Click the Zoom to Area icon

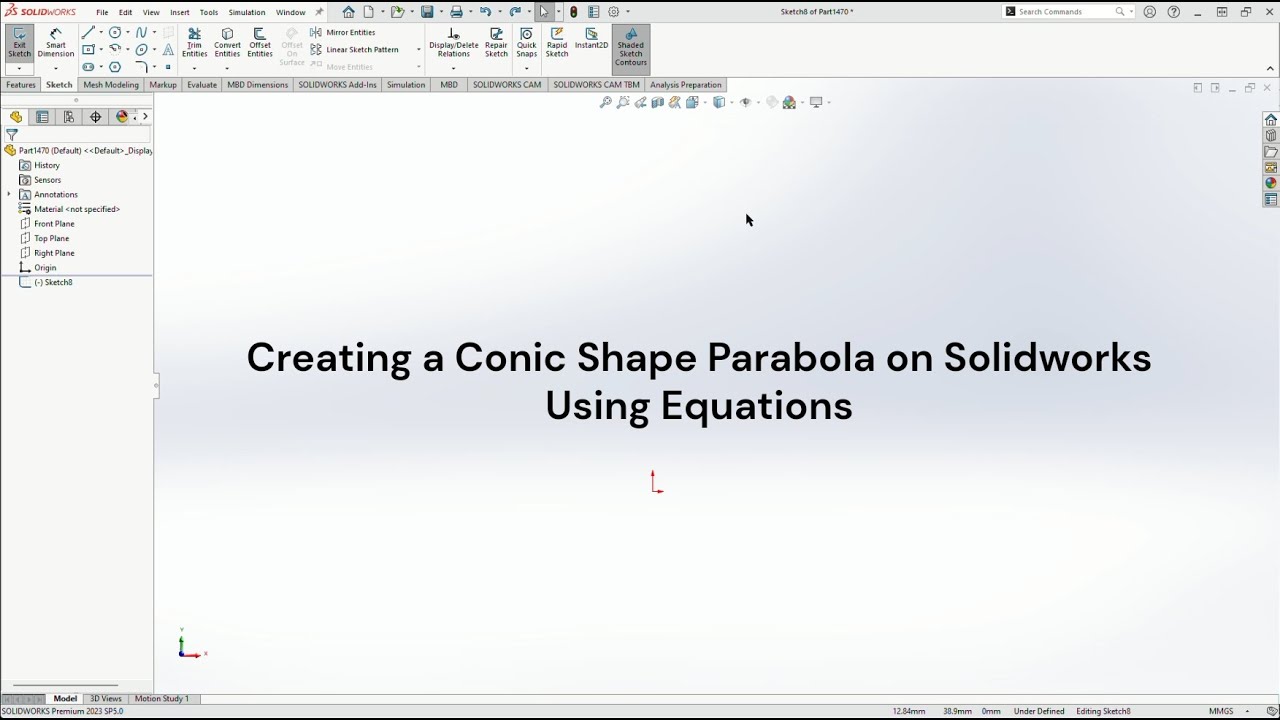pyautogui.click(x=622, y=102)
